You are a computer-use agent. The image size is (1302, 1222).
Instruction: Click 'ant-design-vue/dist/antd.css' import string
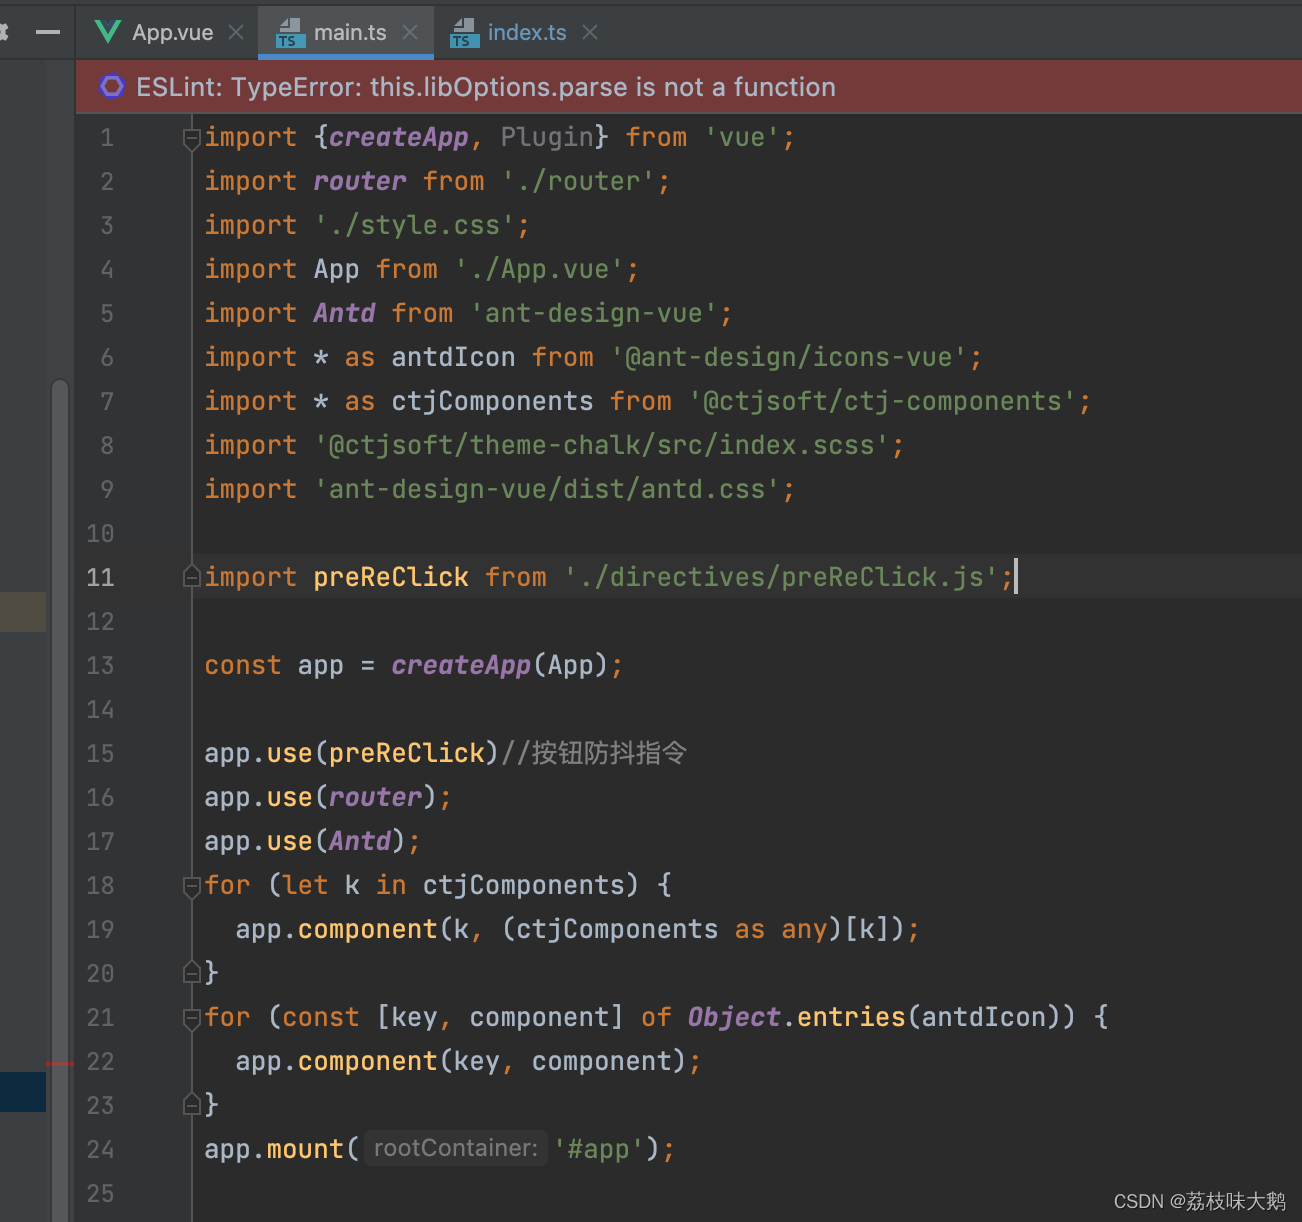click(547, 489)
